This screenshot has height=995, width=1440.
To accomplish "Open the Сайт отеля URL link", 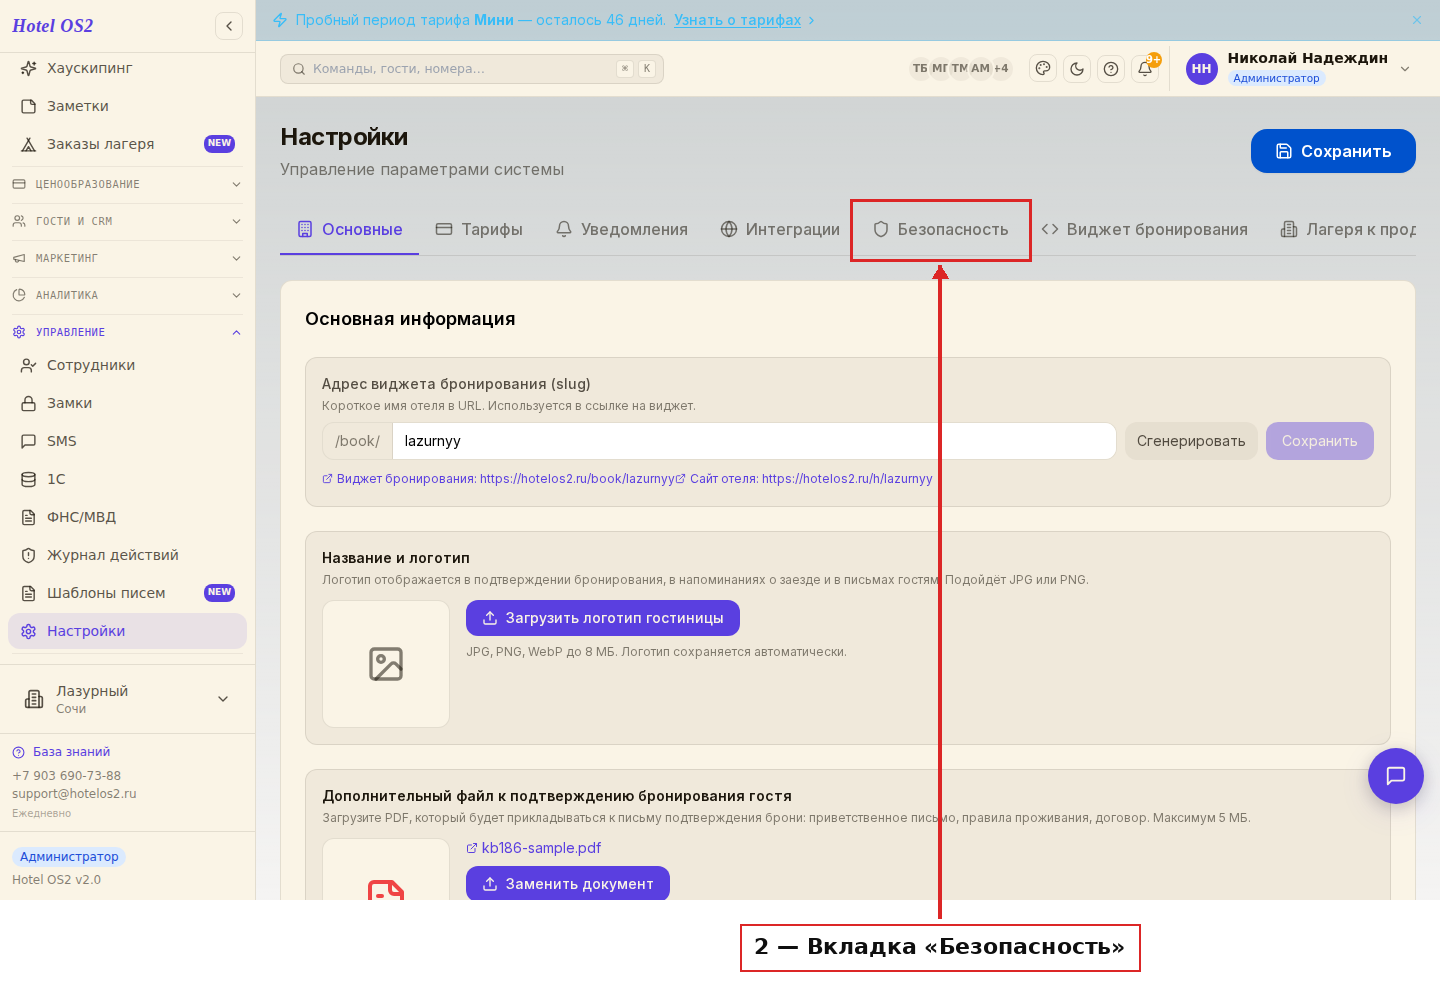I will click(804, 479).
